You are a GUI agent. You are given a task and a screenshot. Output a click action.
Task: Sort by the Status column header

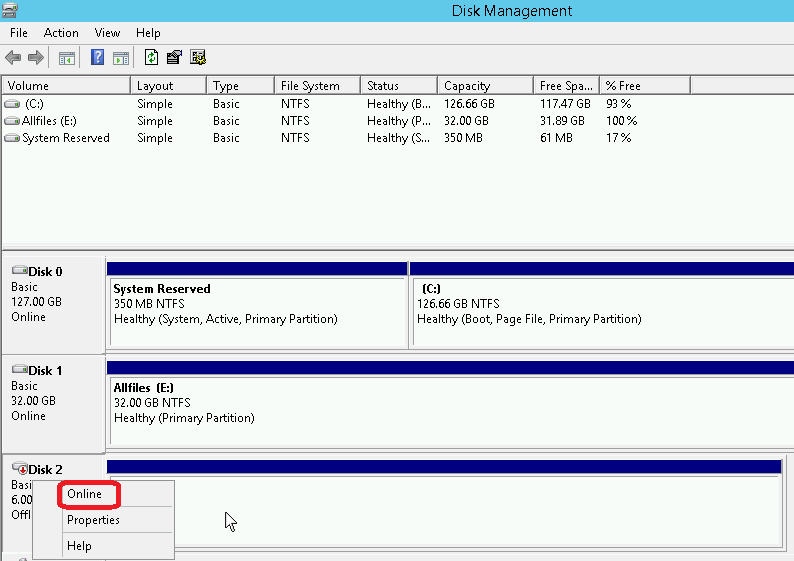coord(399,86)
